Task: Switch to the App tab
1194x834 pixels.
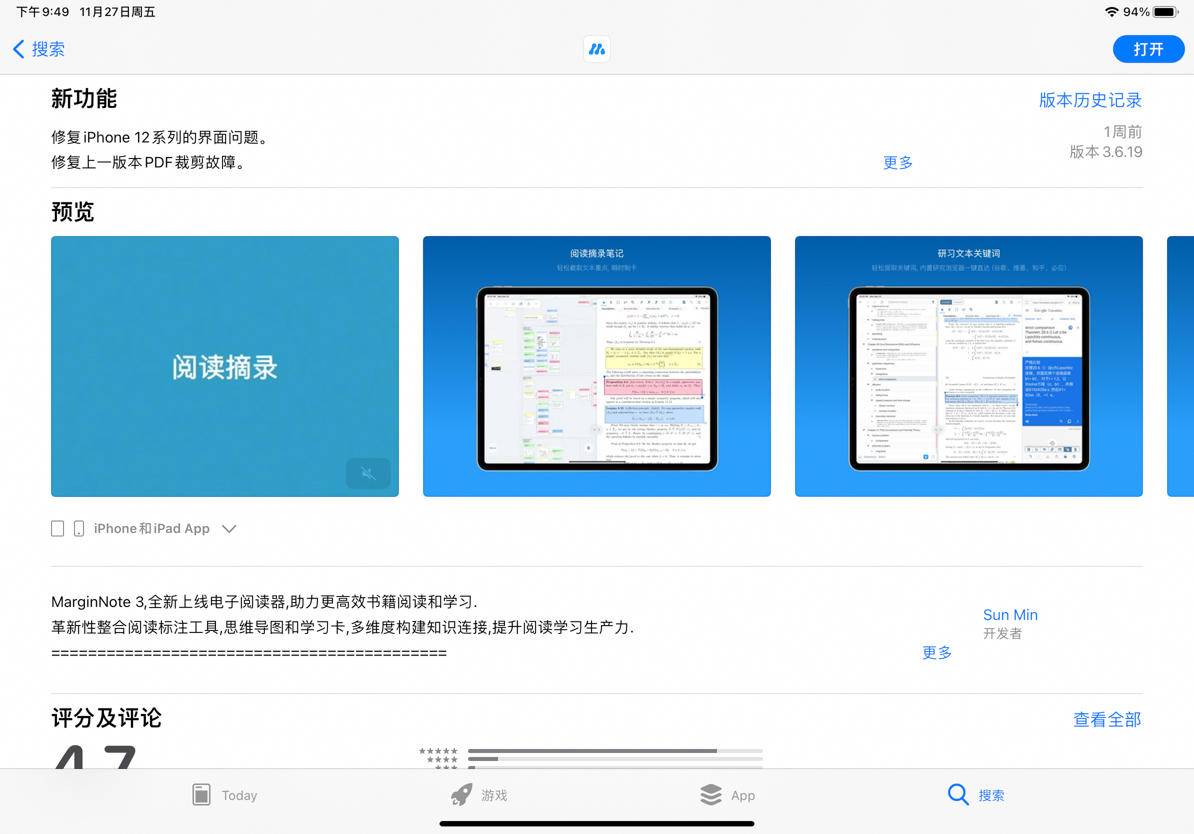Action: tap(727, 795)
